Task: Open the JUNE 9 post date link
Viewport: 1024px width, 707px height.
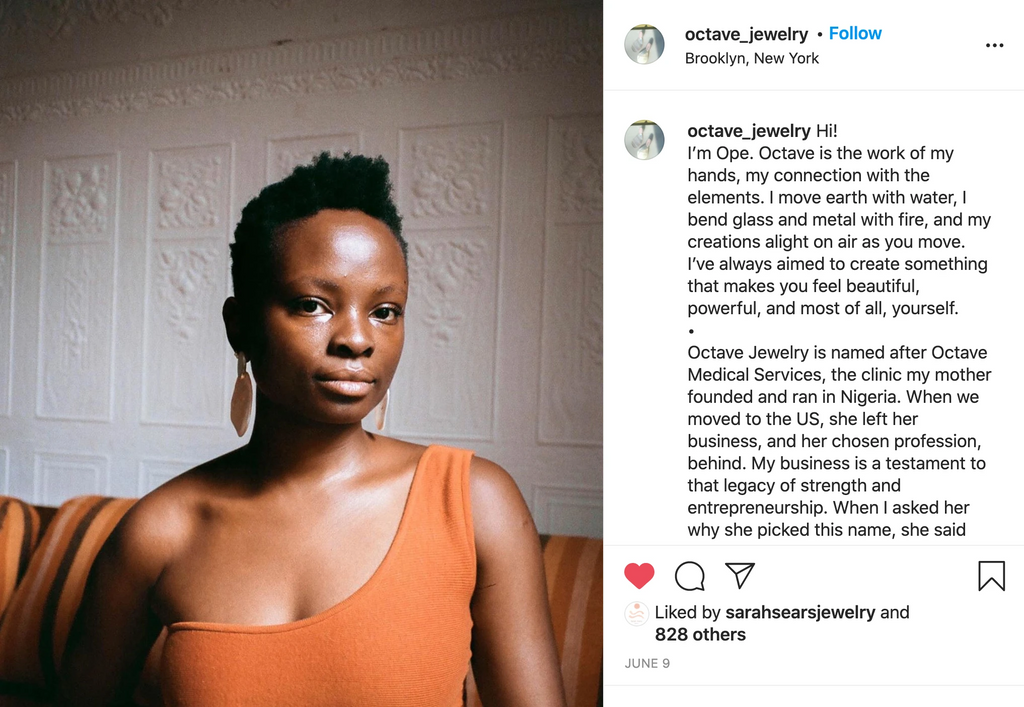Action: pos(647,663)
